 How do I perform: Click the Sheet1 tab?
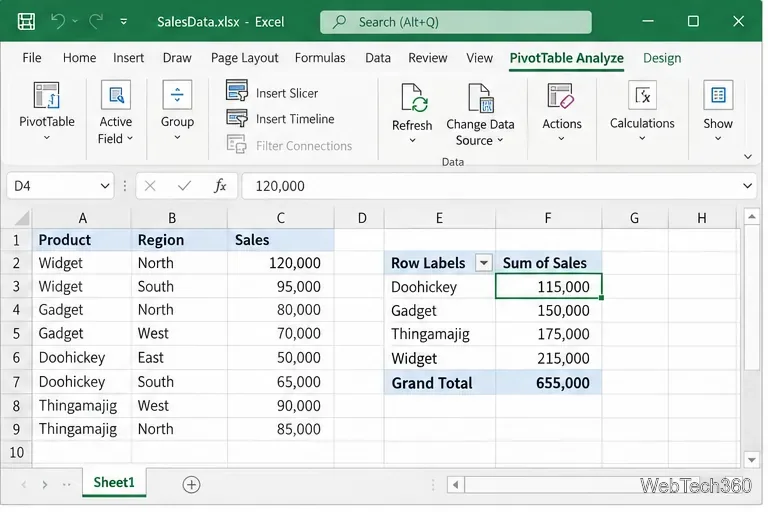click(114, 483)
